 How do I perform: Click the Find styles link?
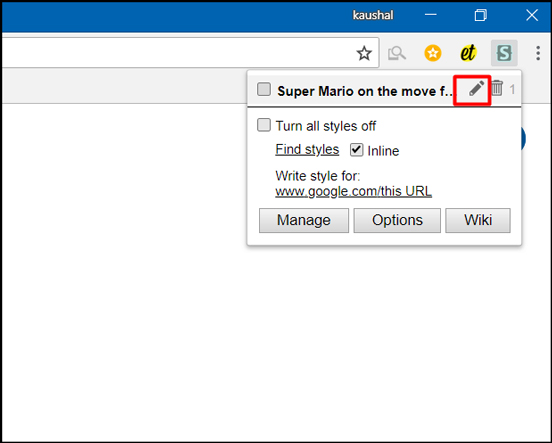tap(307, 149)
